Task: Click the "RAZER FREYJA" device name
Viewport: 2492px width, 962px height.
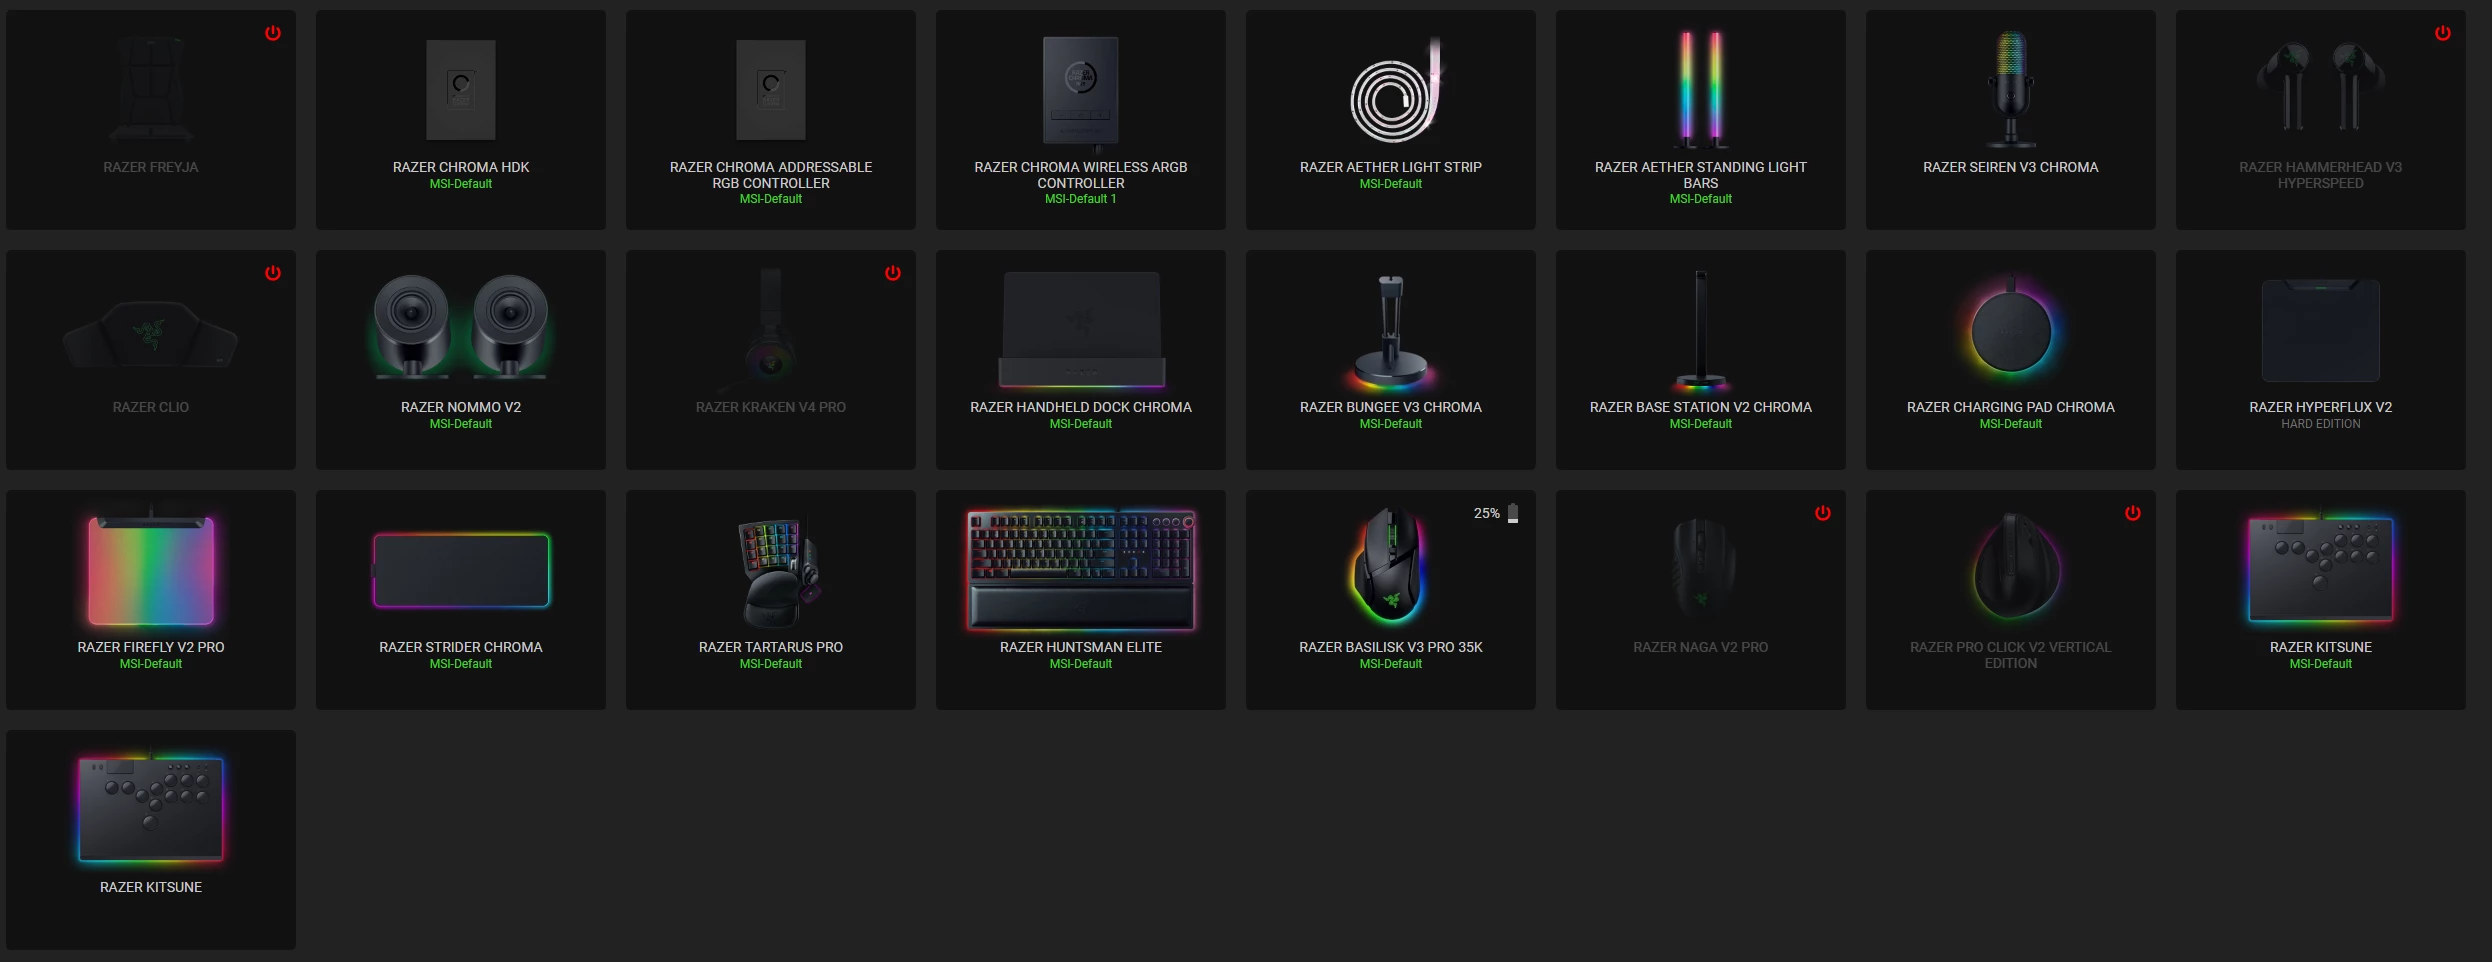Action: 151,167
